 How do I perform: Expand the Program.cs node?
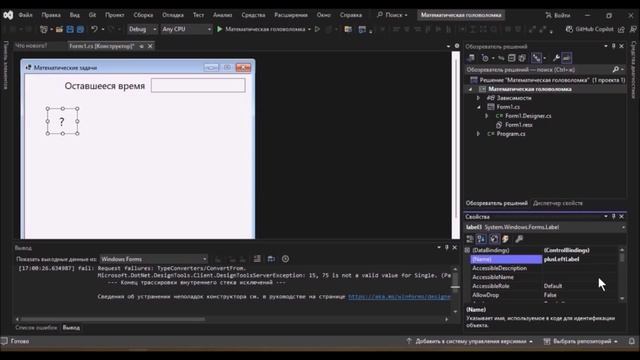[479, 134]
